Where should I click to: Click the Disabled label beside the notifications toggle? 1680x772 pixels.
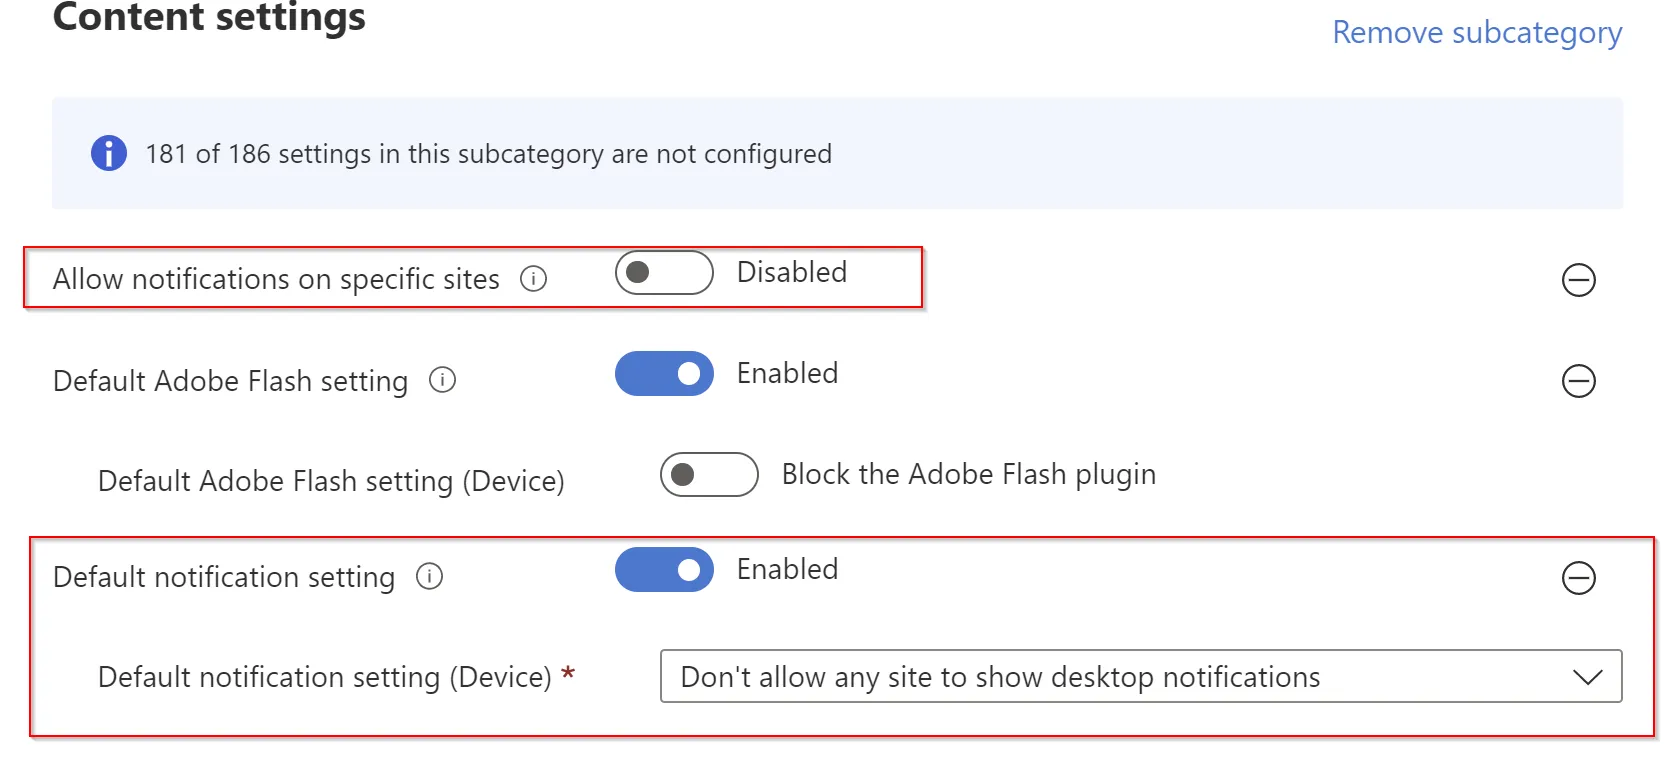(x=792, y=272)
